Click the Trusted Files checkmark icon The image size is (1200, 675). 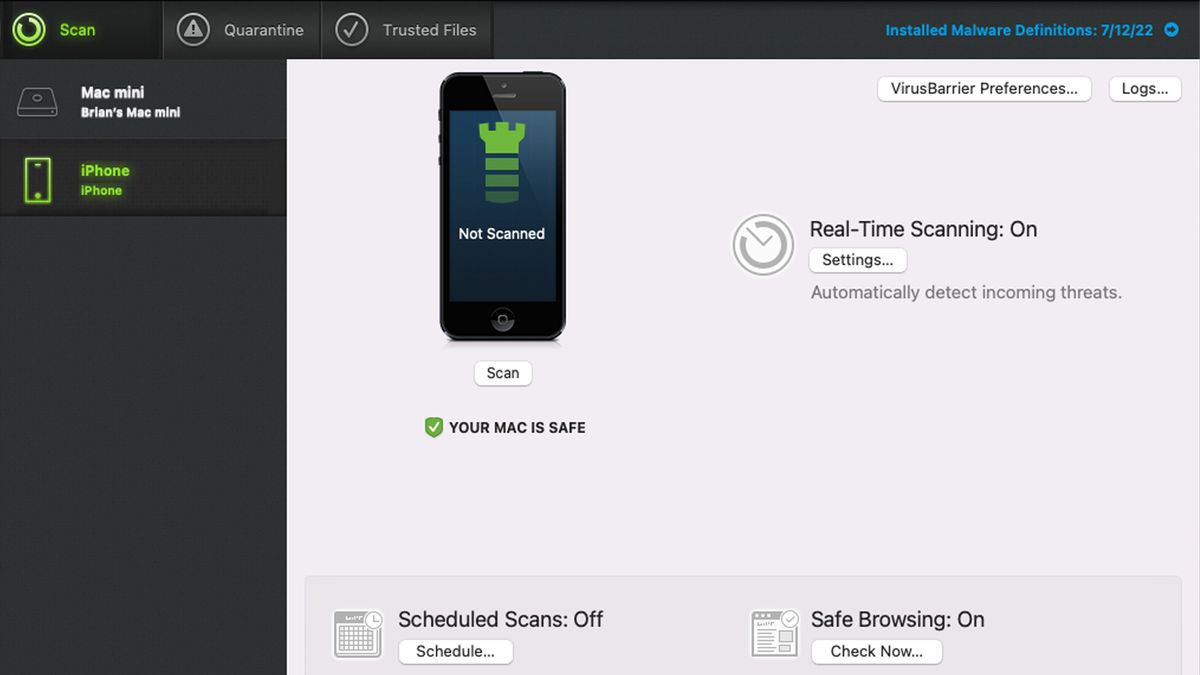pyautogui.click(x=351, y=30)
